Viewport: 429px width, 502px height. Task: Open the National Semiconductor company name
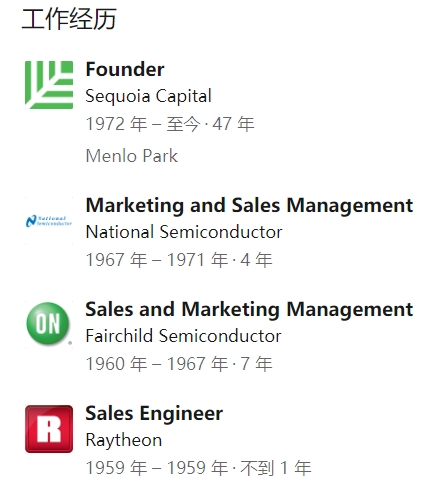click(184, 232)
